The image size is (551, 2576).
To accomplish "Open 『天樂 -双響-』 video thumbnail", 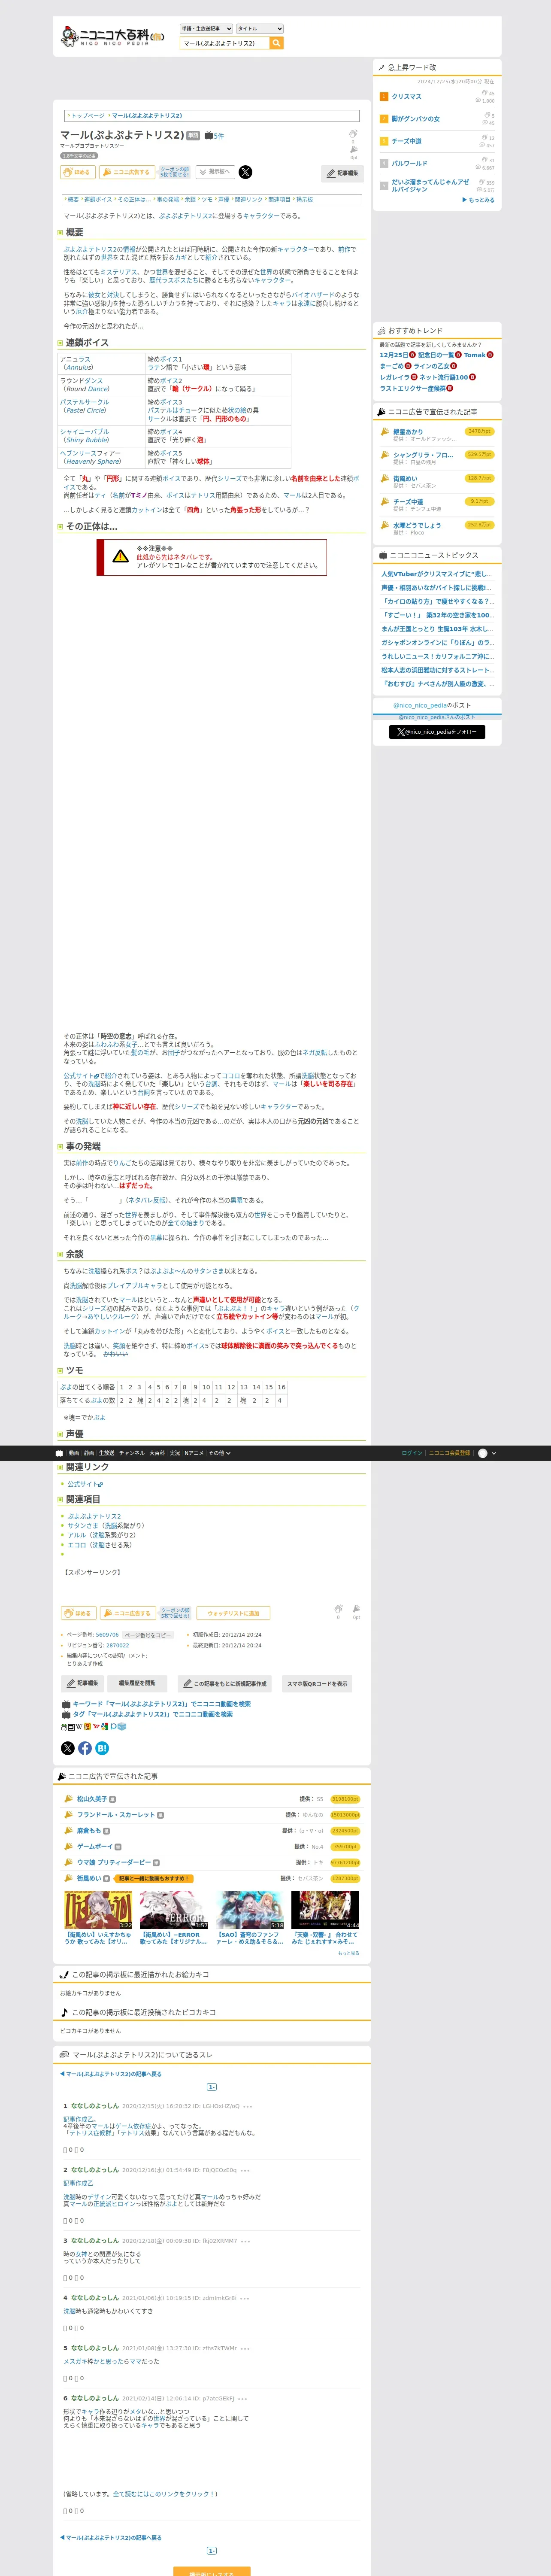I will (325, 1910).
